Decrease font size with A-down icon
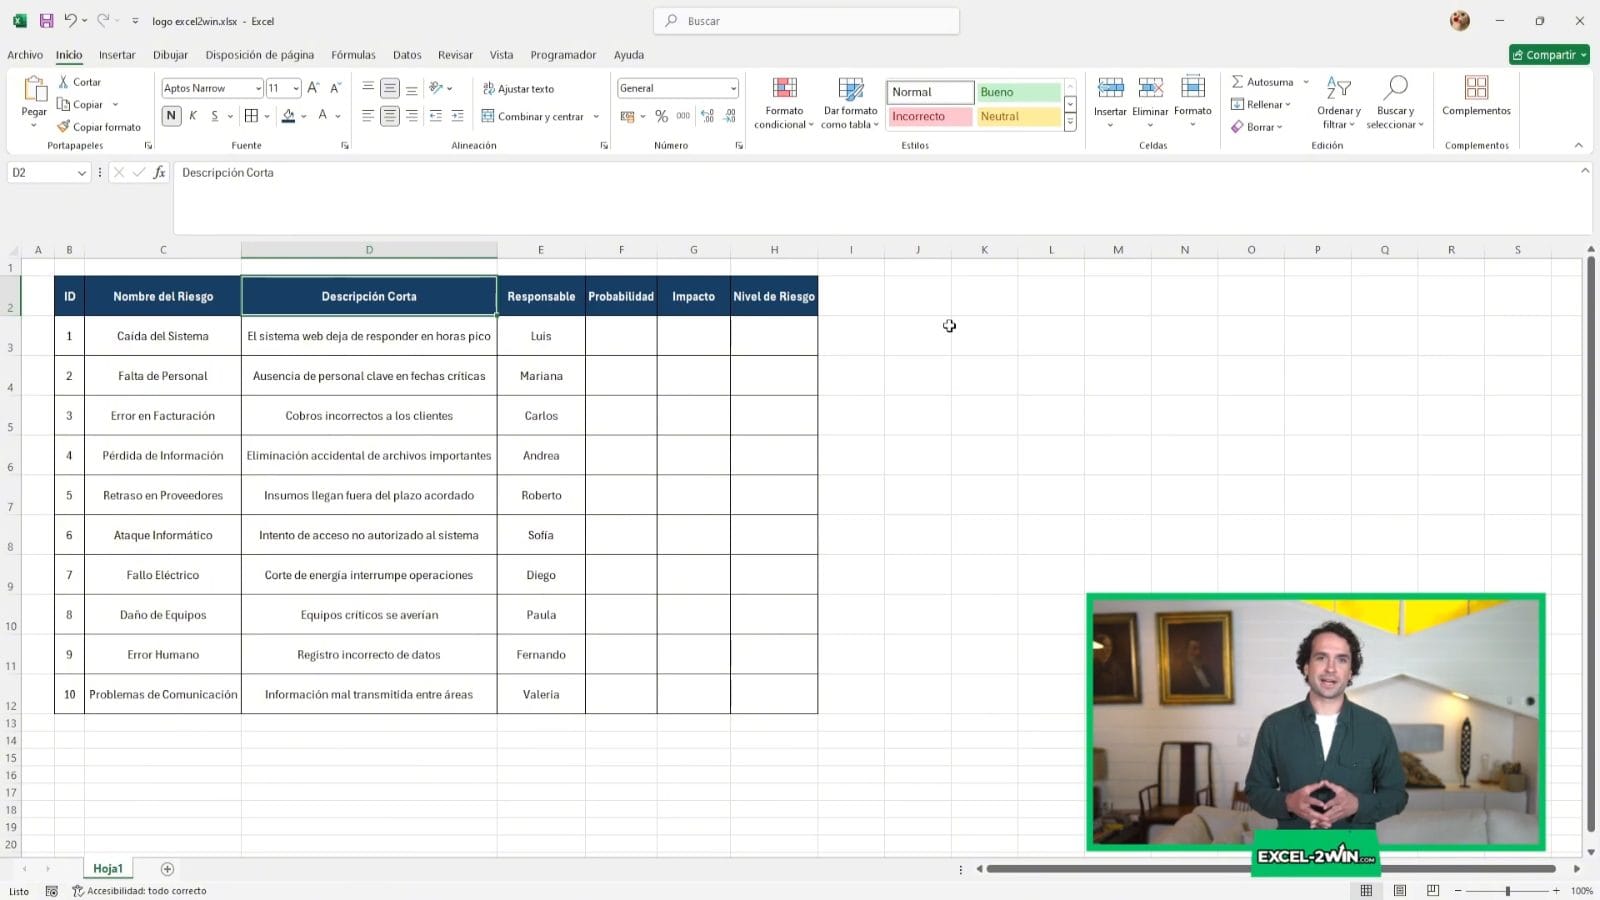This screenshot has height=900, width=1600. tap(335, 88)
